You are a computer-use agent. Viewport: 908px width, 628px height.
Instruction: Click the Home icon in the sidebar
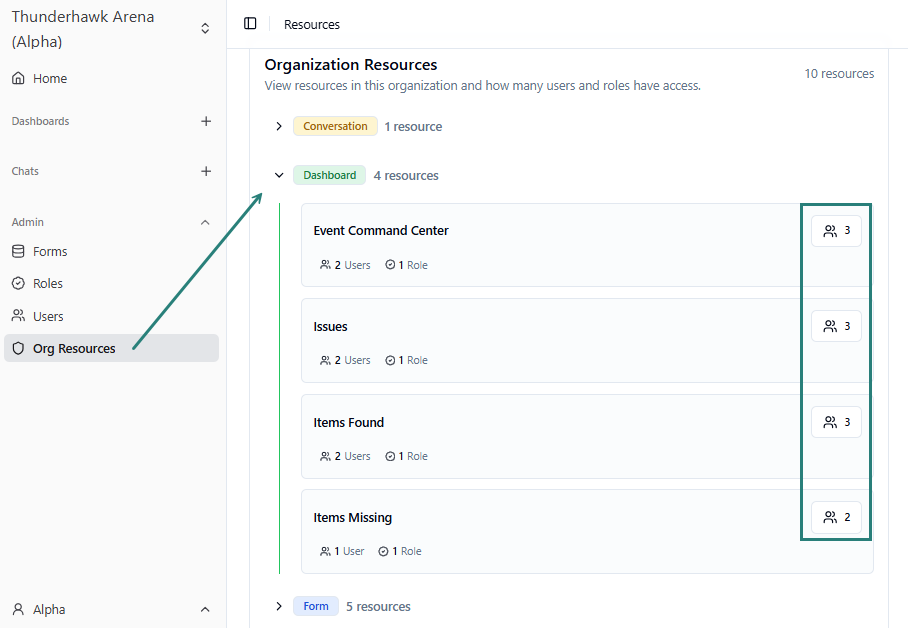click(20, 77)
